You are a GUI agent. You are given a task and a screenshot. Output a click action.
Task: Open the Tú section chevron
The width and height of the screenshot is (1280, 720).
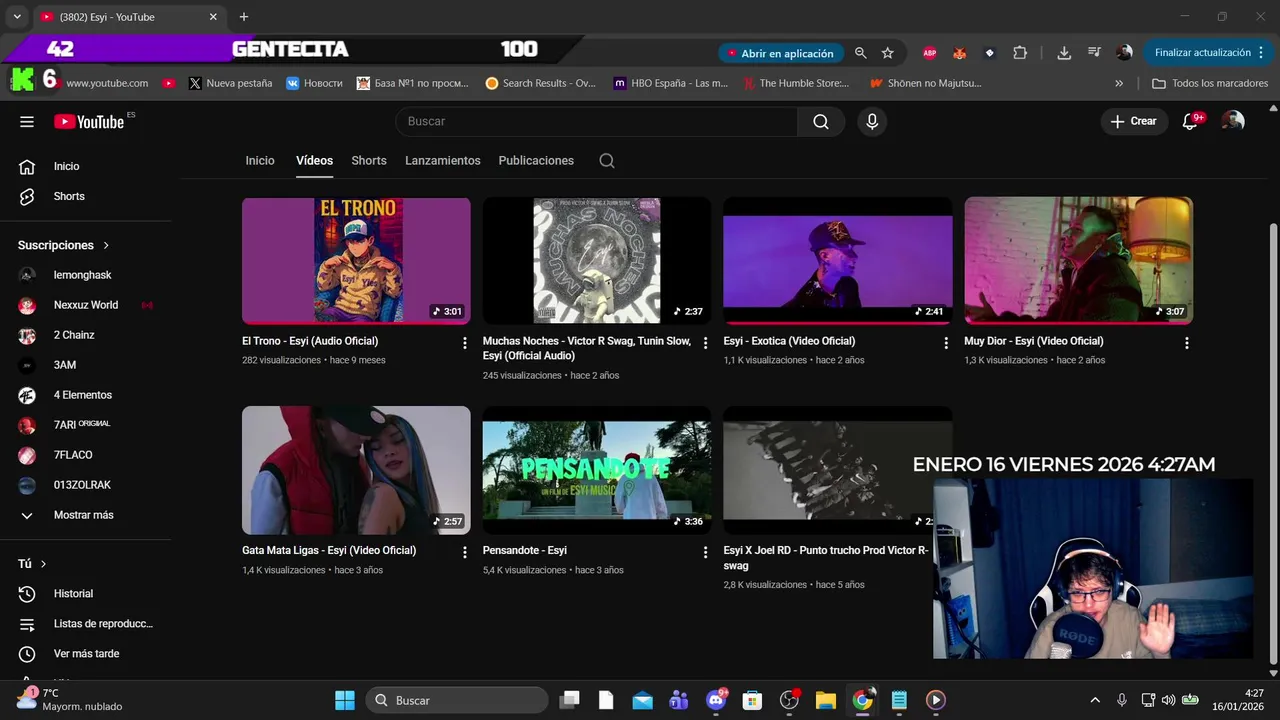click(x=43, y=564)
